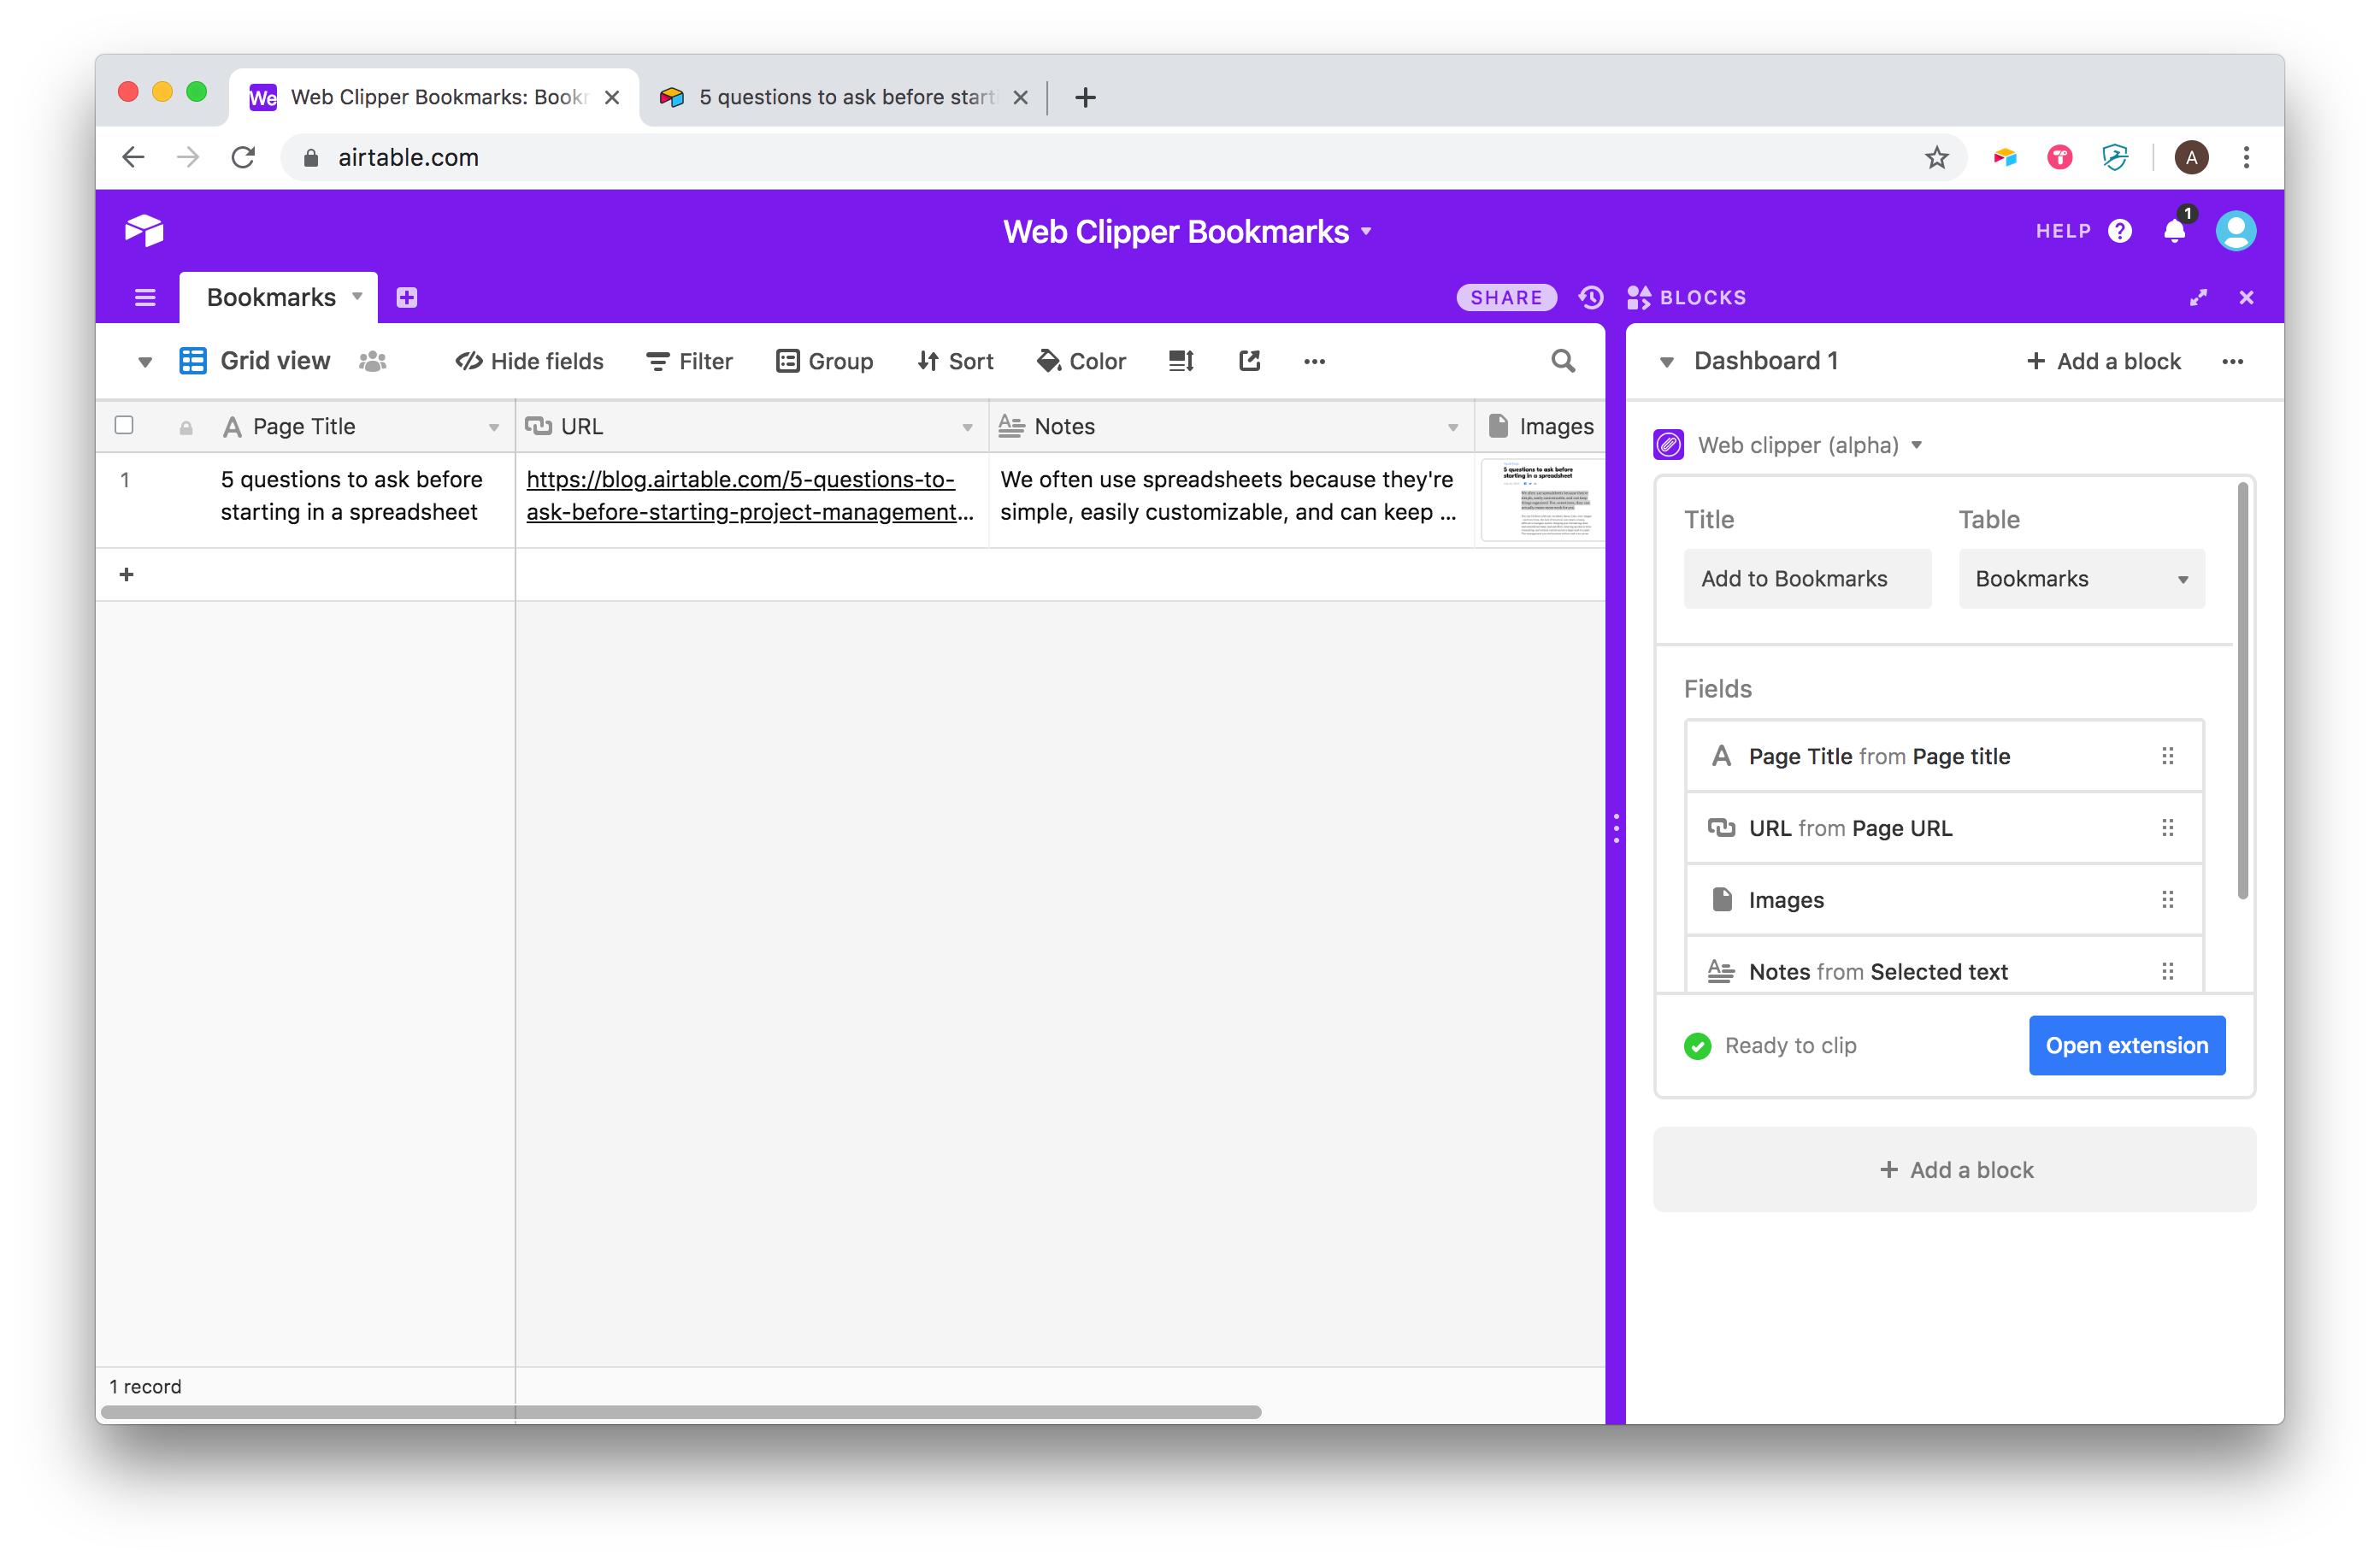Image resolution: width=2380 pixels, height=1561 pixels.
Task: Add a new table with plus icon
Action: (x=406, y=297)
